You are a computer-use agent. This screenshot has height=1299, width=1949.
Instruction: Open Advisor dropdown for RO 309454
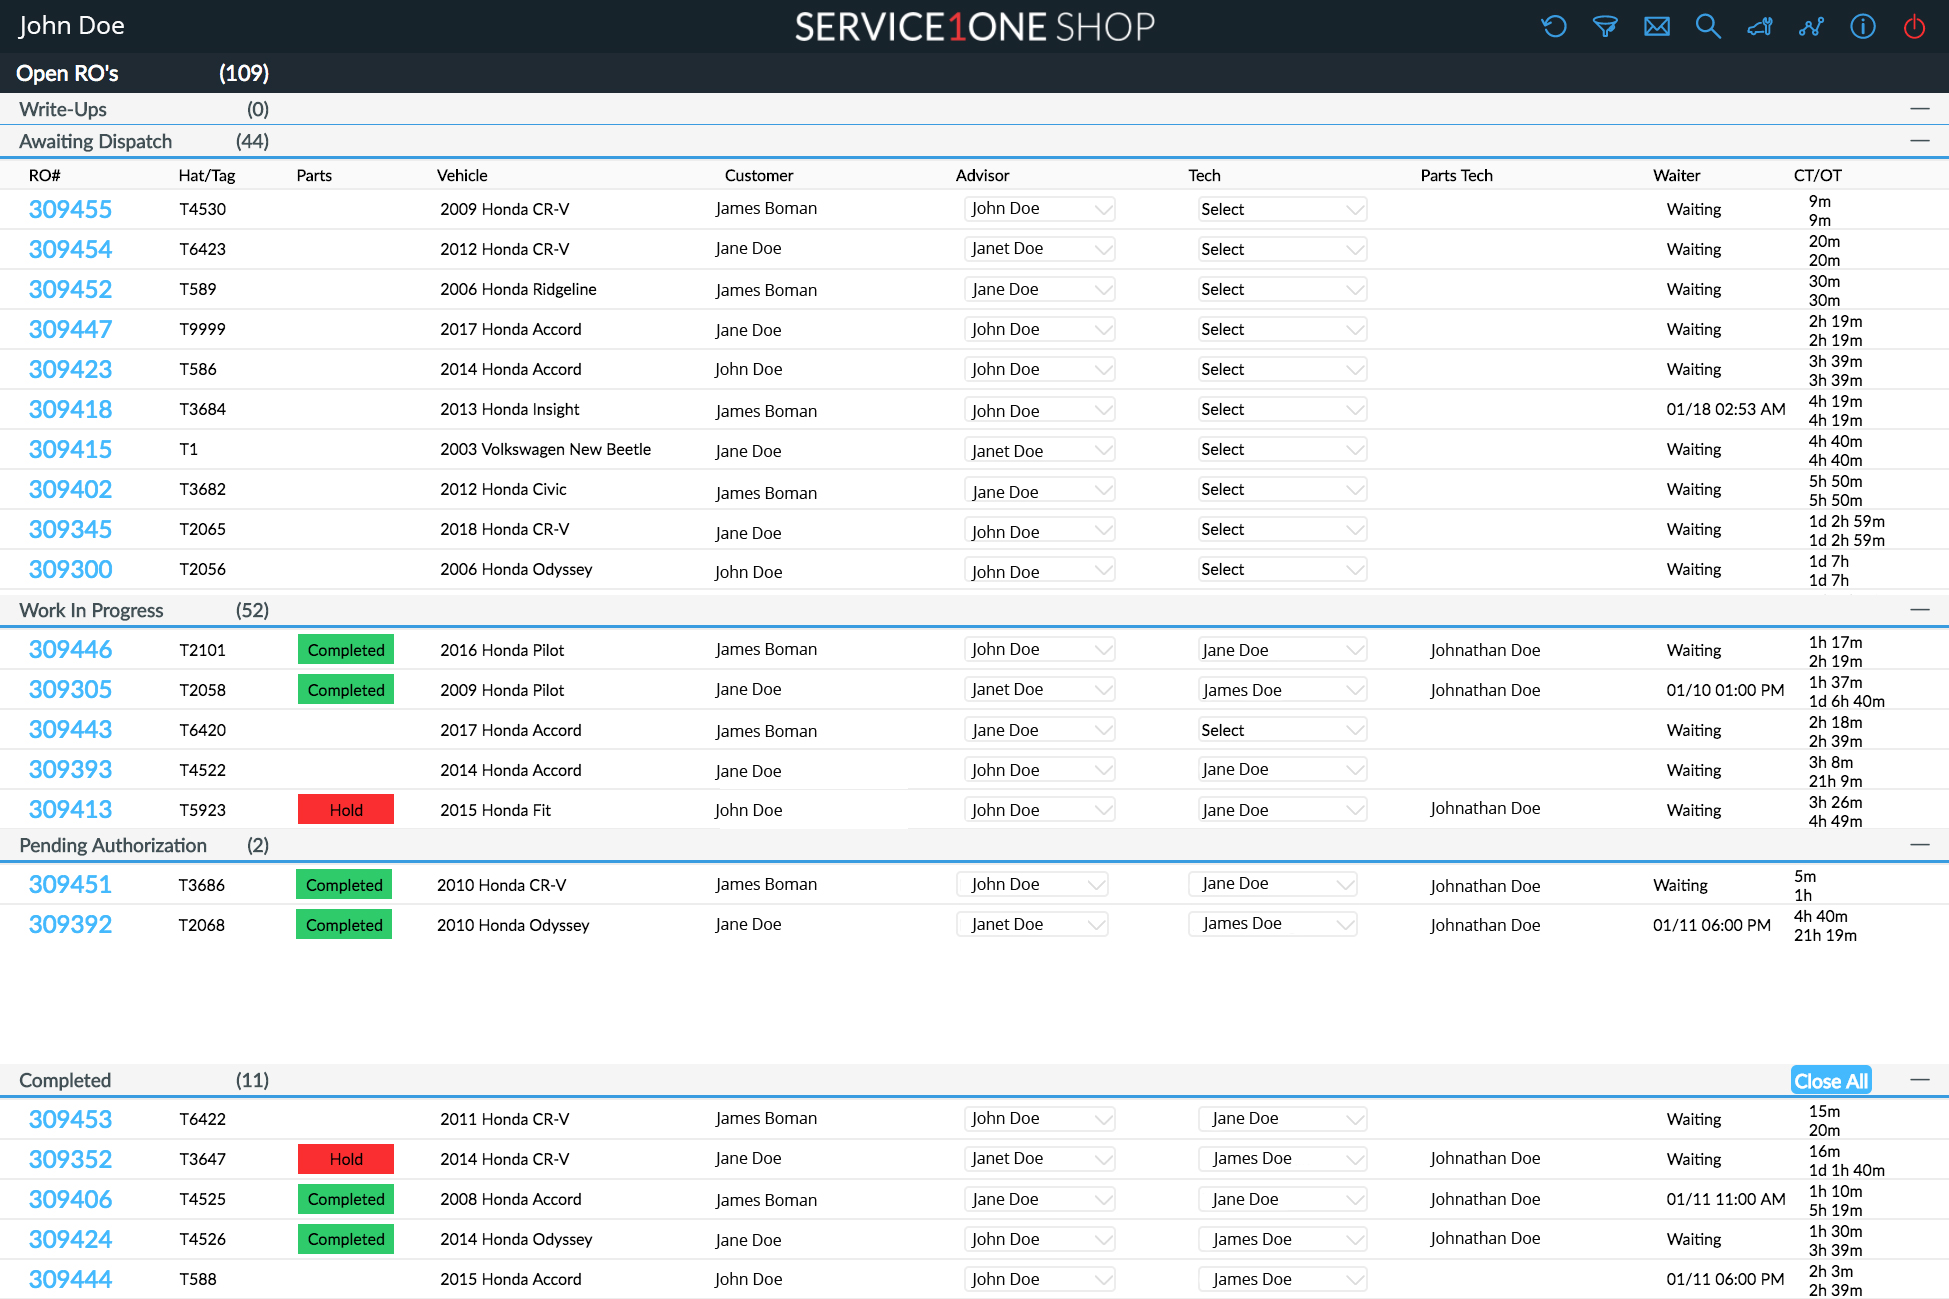(x=1040, y=249)
